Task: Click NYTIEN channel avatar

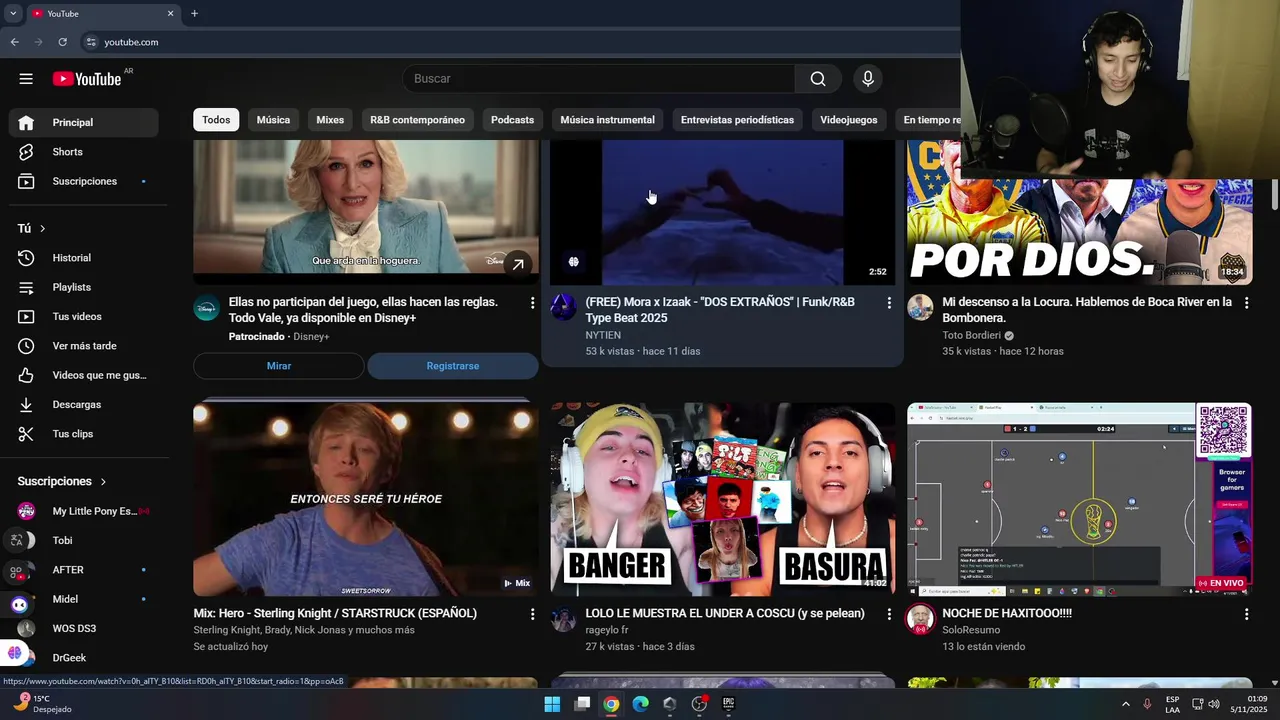Action: click(x=563, y=307)
